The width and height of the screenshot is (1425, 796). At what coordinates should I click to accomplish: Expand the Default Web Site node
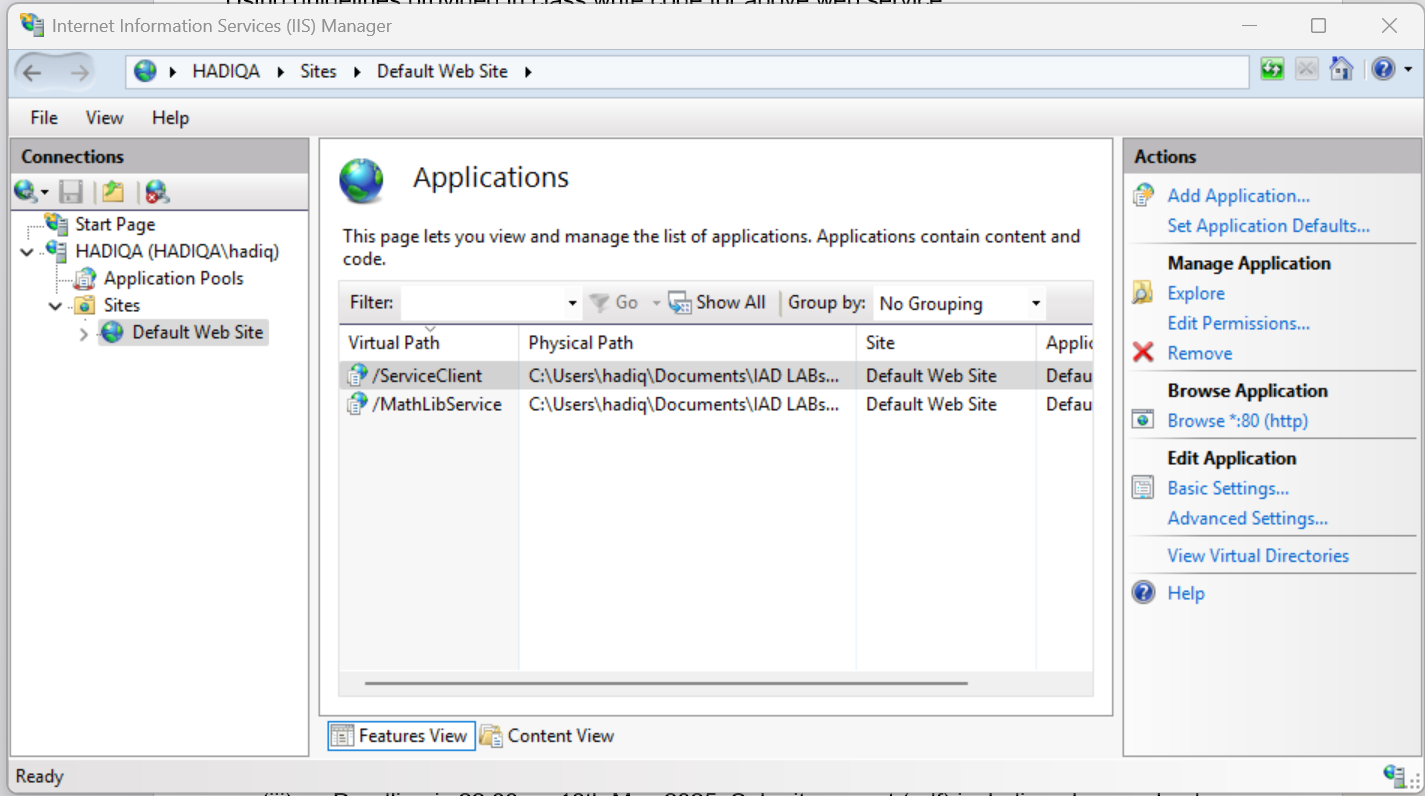coord(84,334)
